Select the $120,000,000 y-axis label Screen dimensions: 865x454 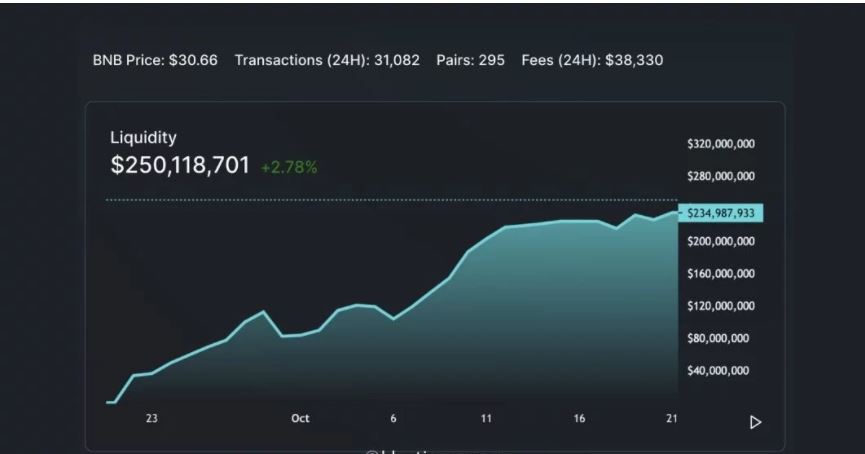720,306
